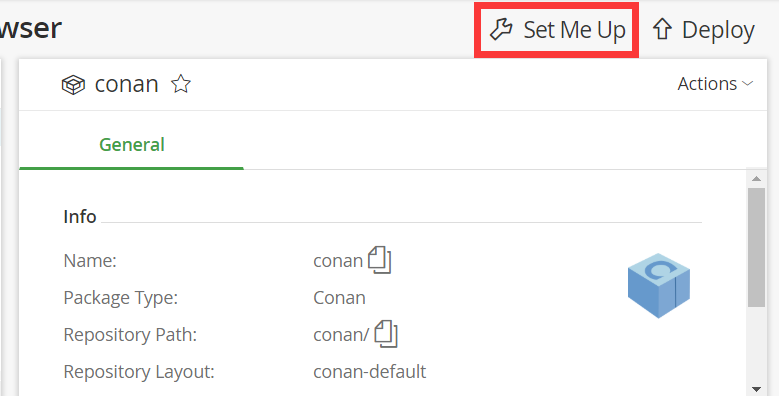
Task: Open the Actions dropdown menu
Action: click(x=715, y=84)
